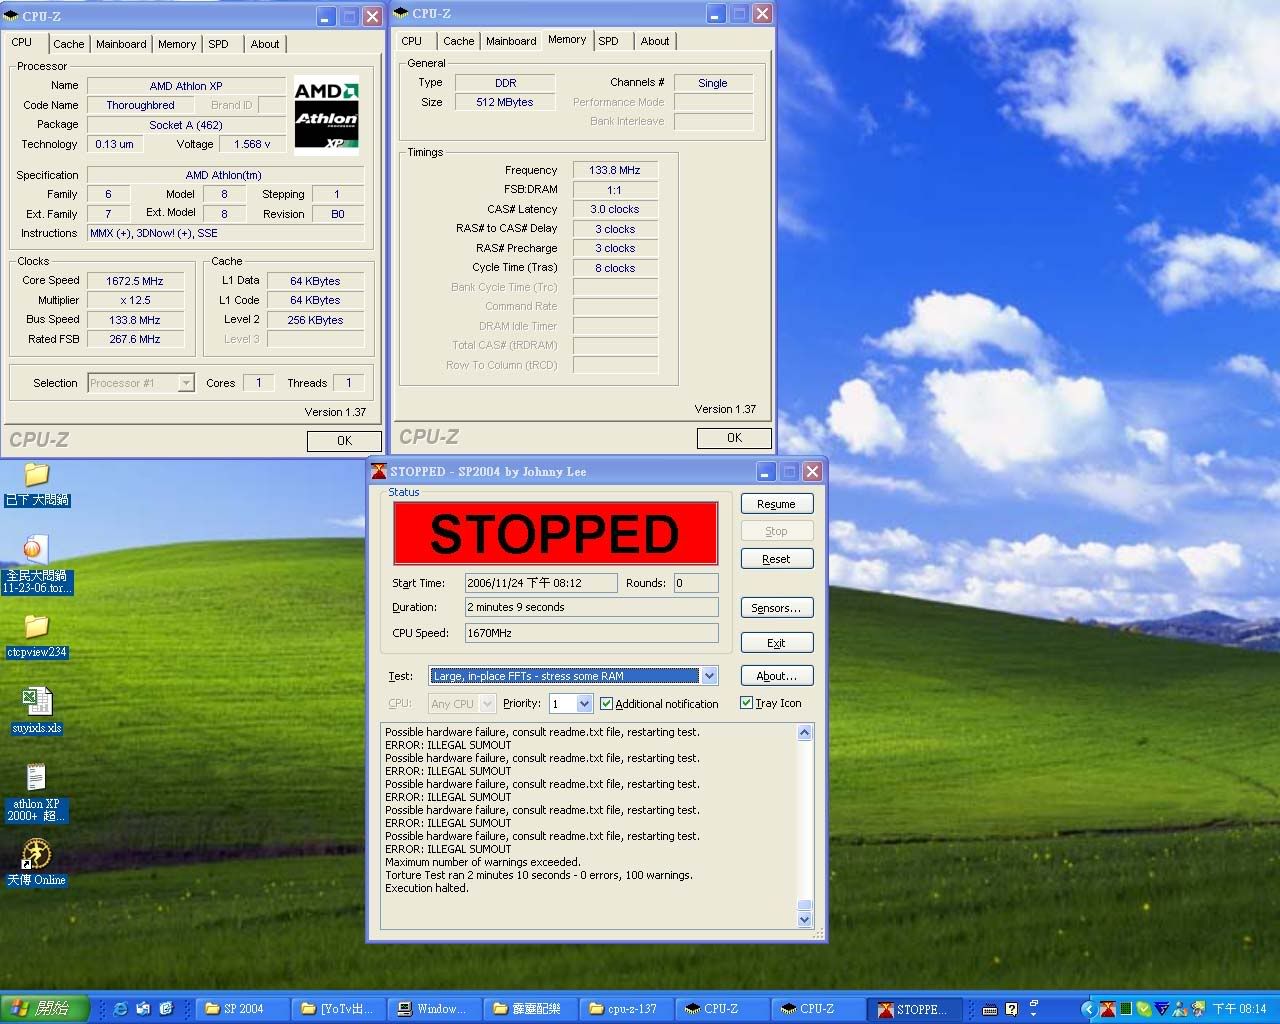This screenshot has height=1024, width=1280.
Task: Click the Resume button in SP2004
Action: coord(777,504)
